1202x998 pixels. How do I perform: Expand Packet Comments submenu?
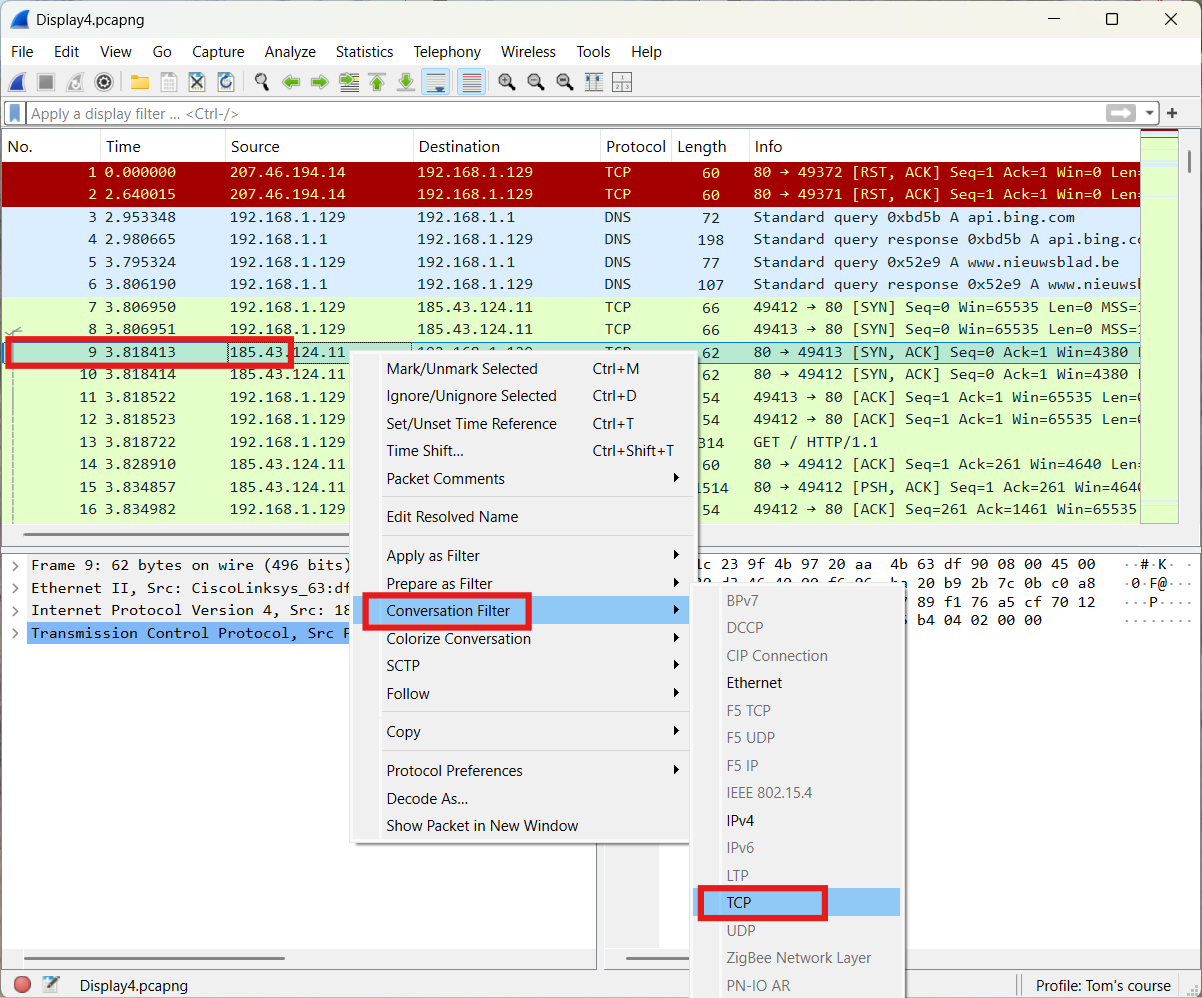(520, 479)
